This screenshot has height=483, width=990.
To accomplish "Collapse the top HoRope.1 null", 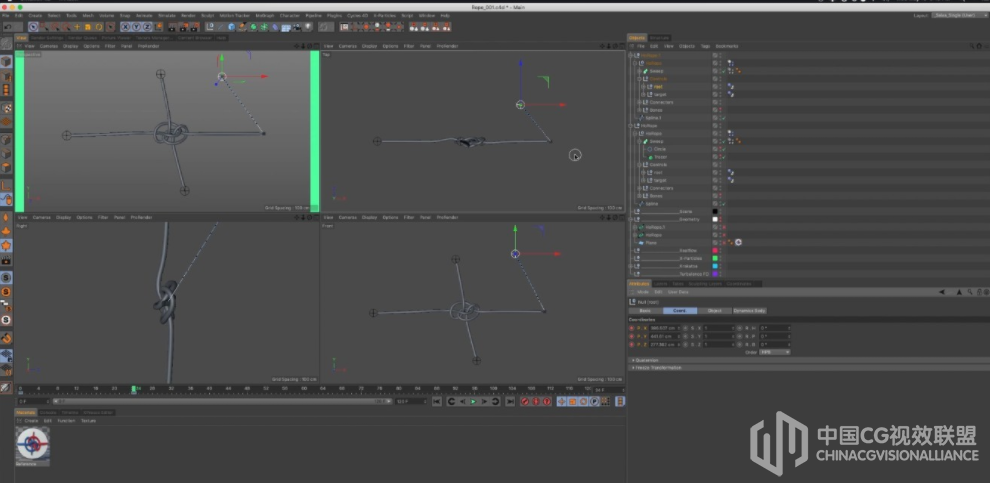I will click(x=631, y=56).
